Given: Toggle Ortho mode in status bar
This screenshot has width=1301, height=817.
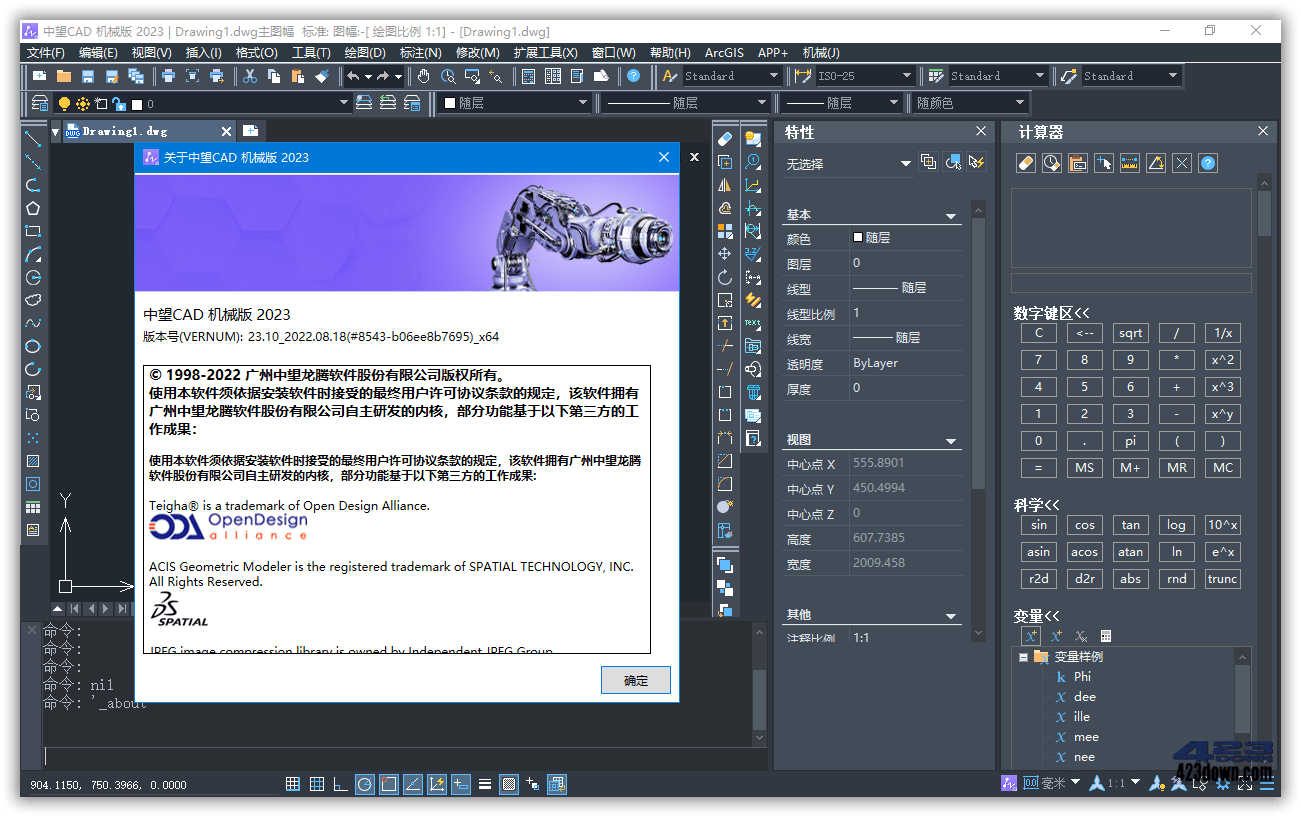Looking at the screenshot, I should 341,784.
